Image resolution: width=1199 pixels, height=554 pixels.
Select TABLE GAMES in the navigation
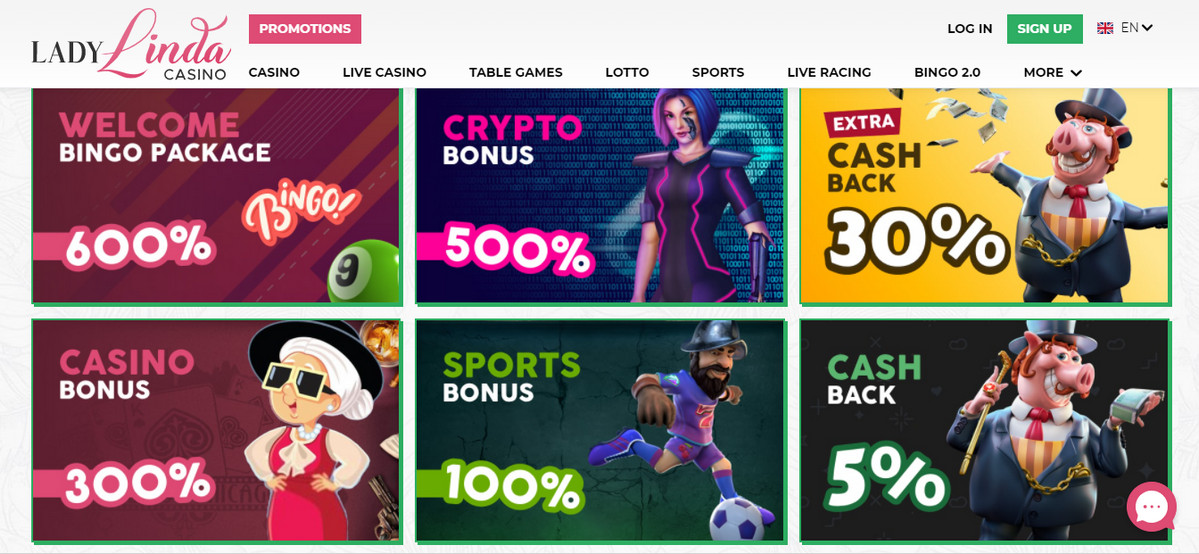coord(516,73)
